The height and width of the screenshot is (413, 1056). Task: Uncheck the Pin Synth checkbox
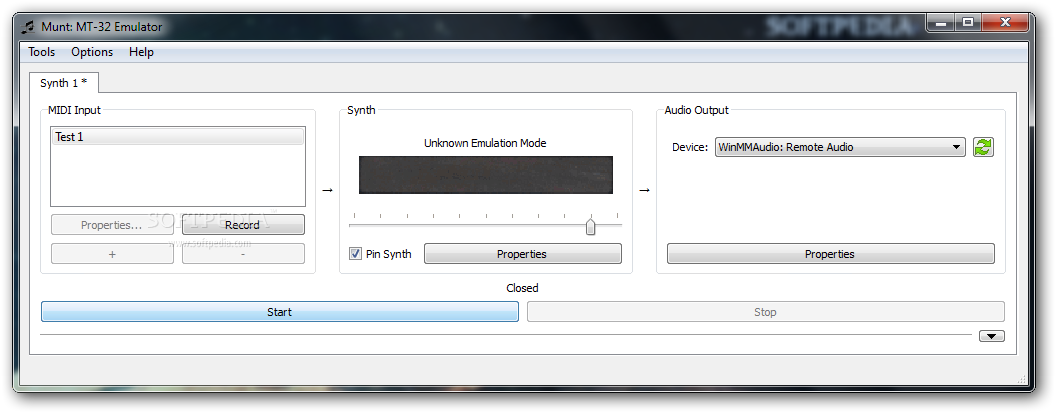pyautogui.click(x=355, y=254)
